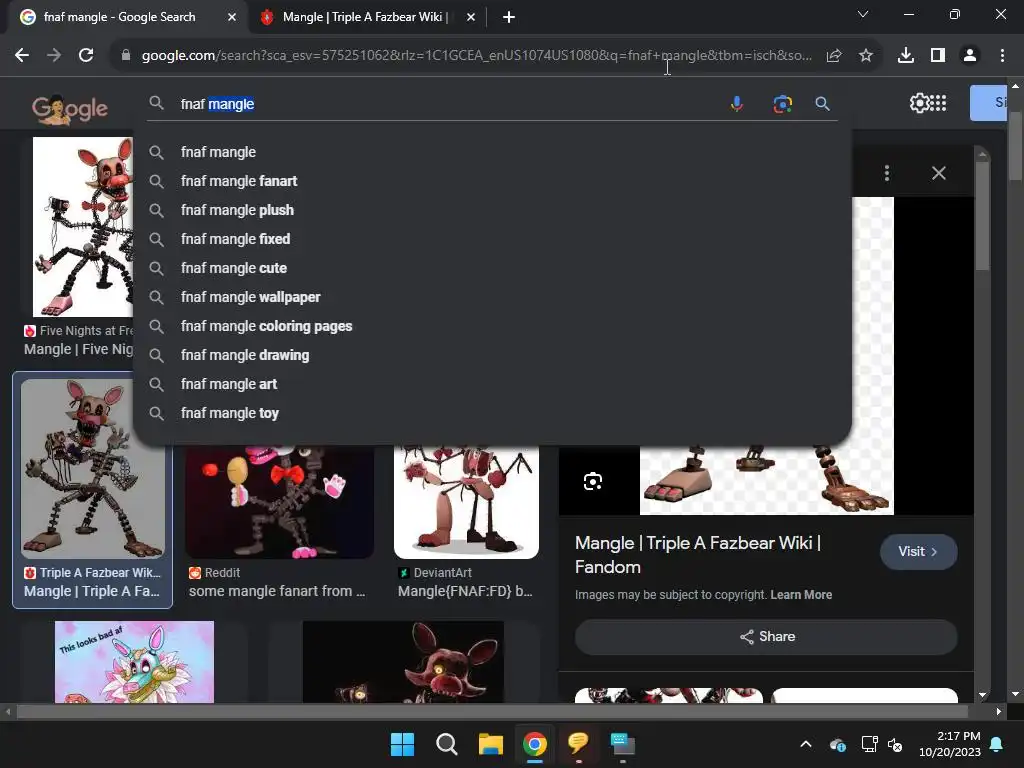Viewport: 1024px width, 768px height.
Task: Click the Google logo doodle
Action: click(70, 109)
